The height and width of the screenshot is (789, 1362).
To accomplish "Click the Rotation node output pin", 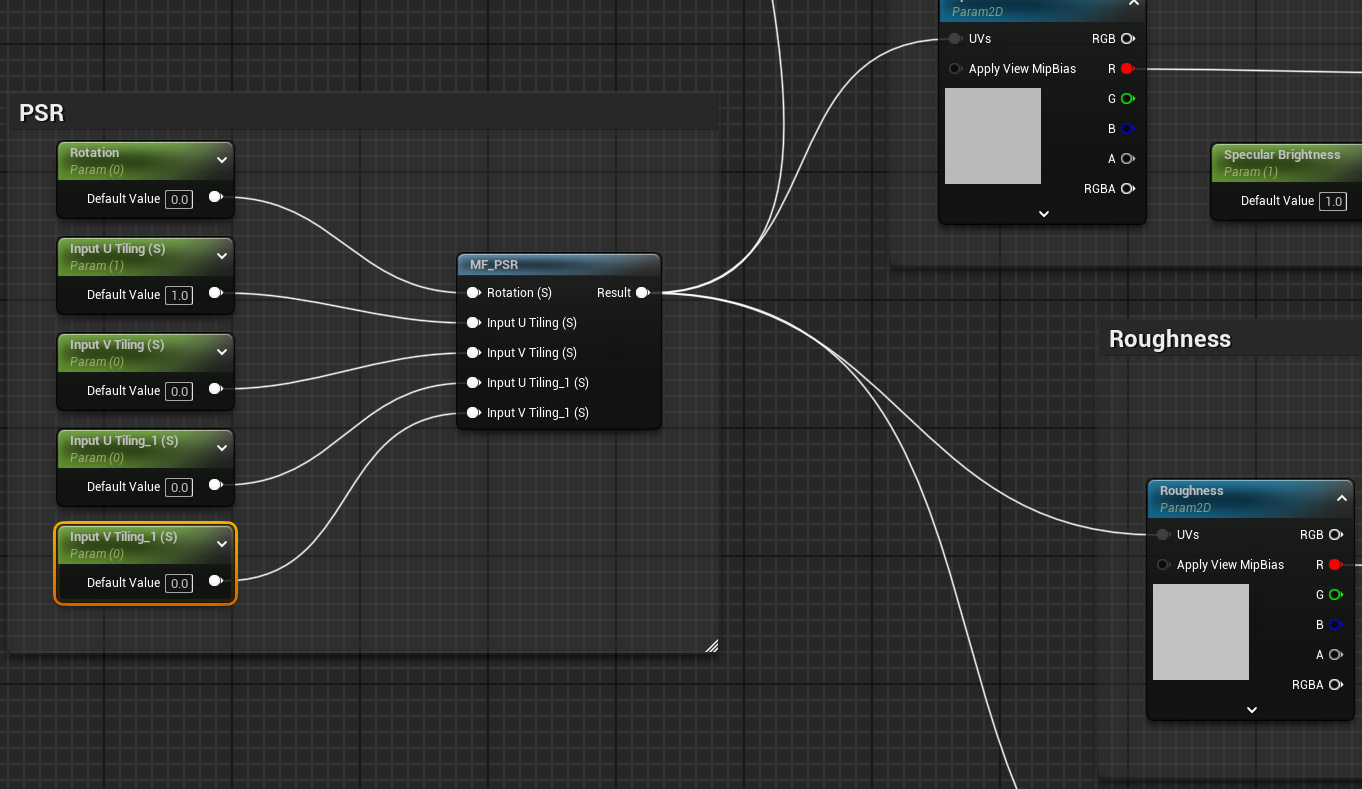I will pyautogui.click(x=215, y=198).
